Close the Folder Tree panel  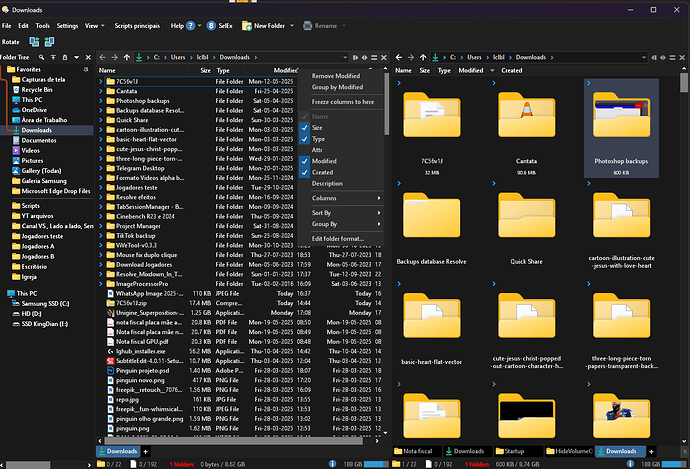[88, 57]
